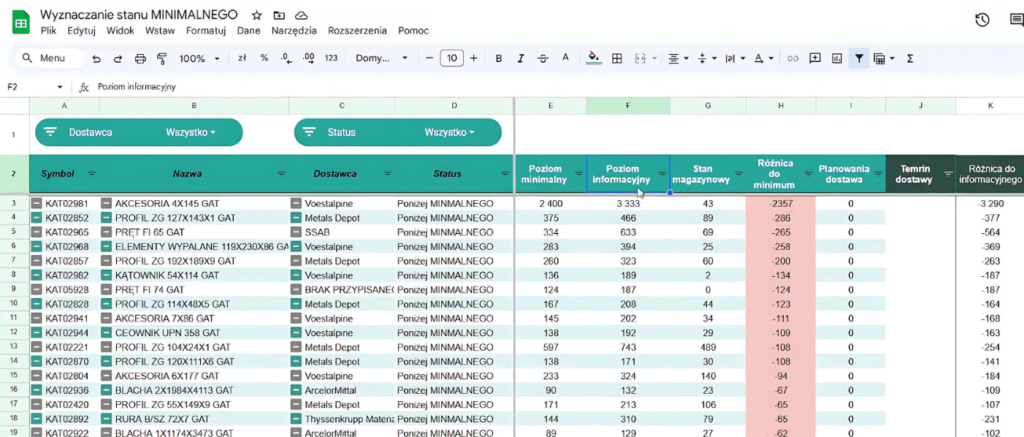This screenshot has height=437, width=1024.
Task: Increase font size with plus button
Action: coord(474,59)
